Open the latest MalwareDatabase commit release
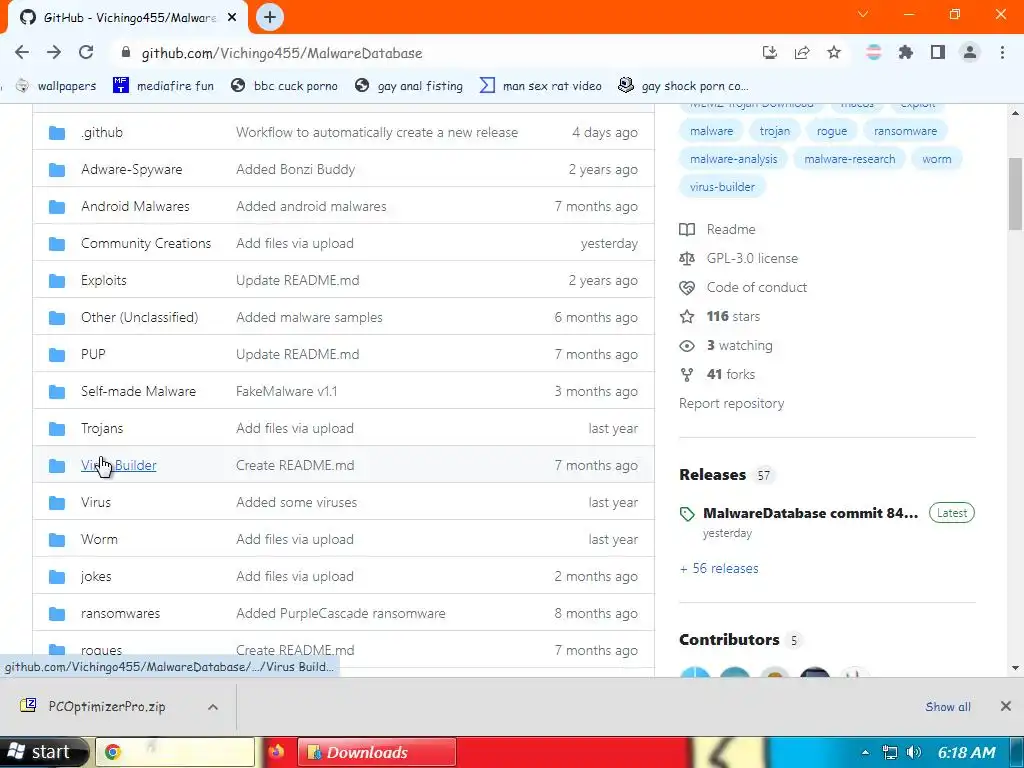This screenshot has width=1024, height=768. coord(810,513)
